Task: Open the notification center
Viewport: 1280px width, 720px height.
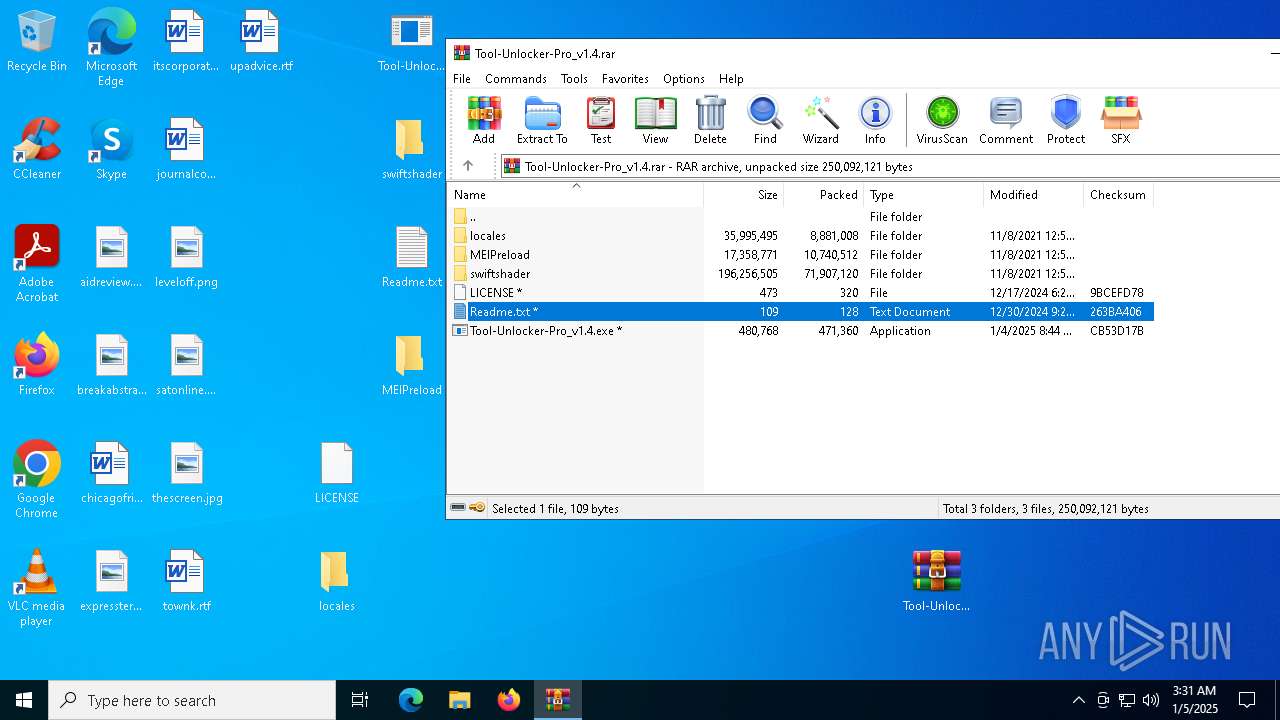Action: click(1247, 700)
